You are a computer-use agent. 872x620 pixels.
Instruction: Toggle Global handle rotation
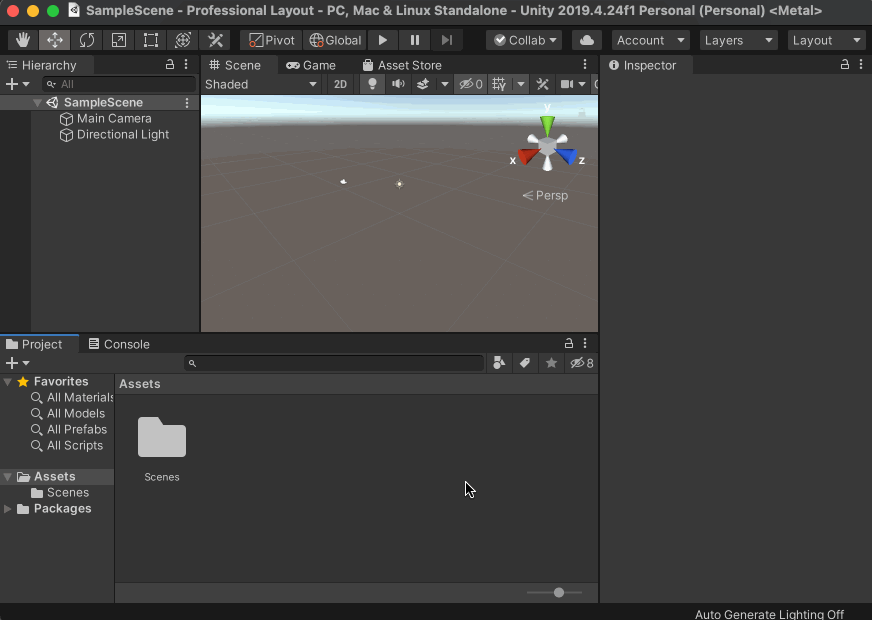335,40
